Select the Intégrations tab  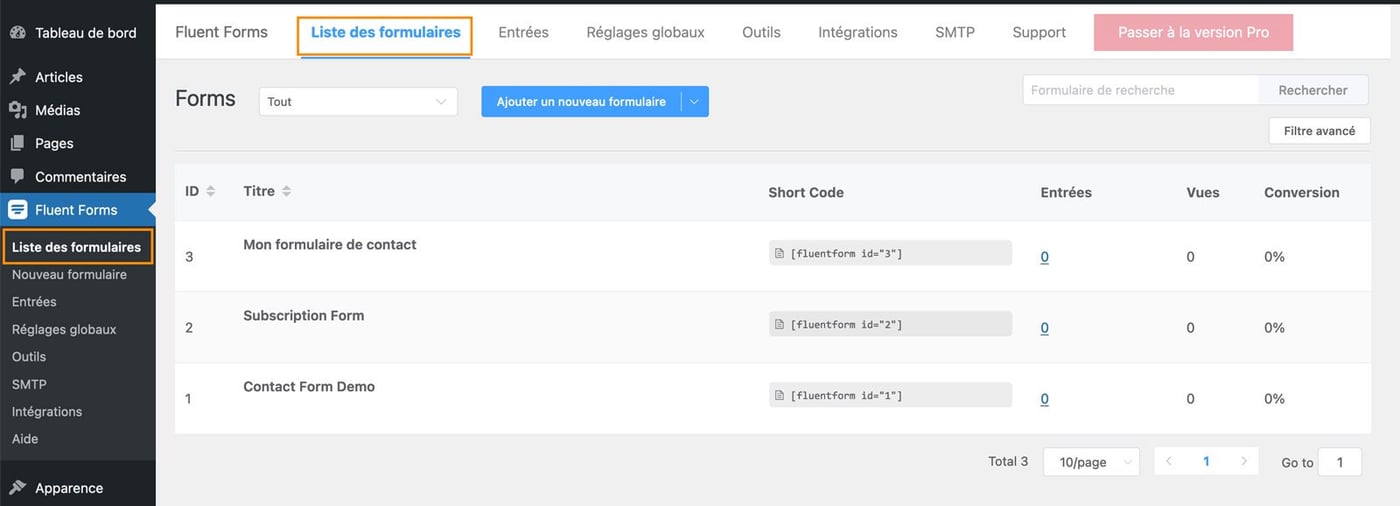coord(858,32)
